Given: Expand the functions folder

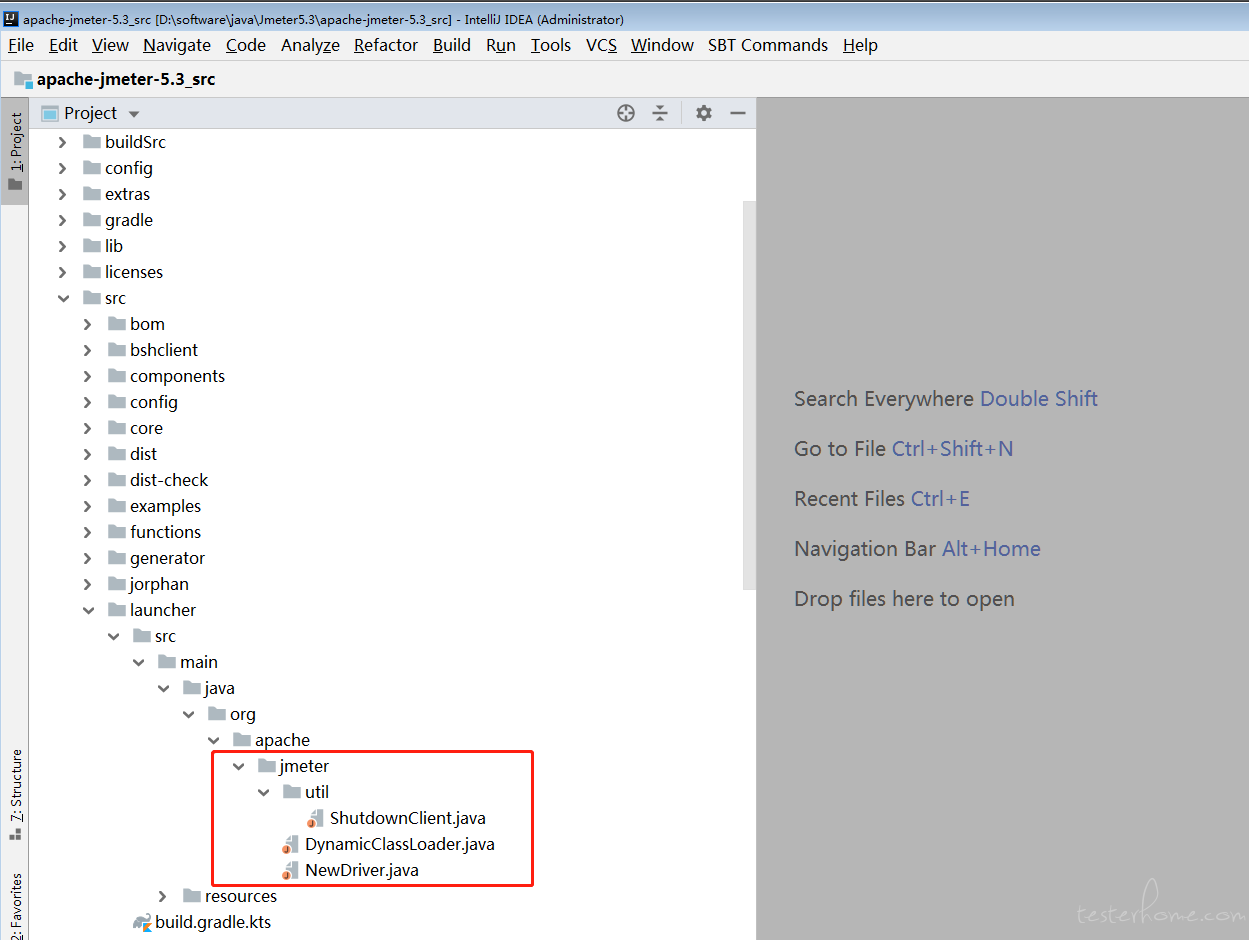Looking at the screenshot, I should click(88, 532).
